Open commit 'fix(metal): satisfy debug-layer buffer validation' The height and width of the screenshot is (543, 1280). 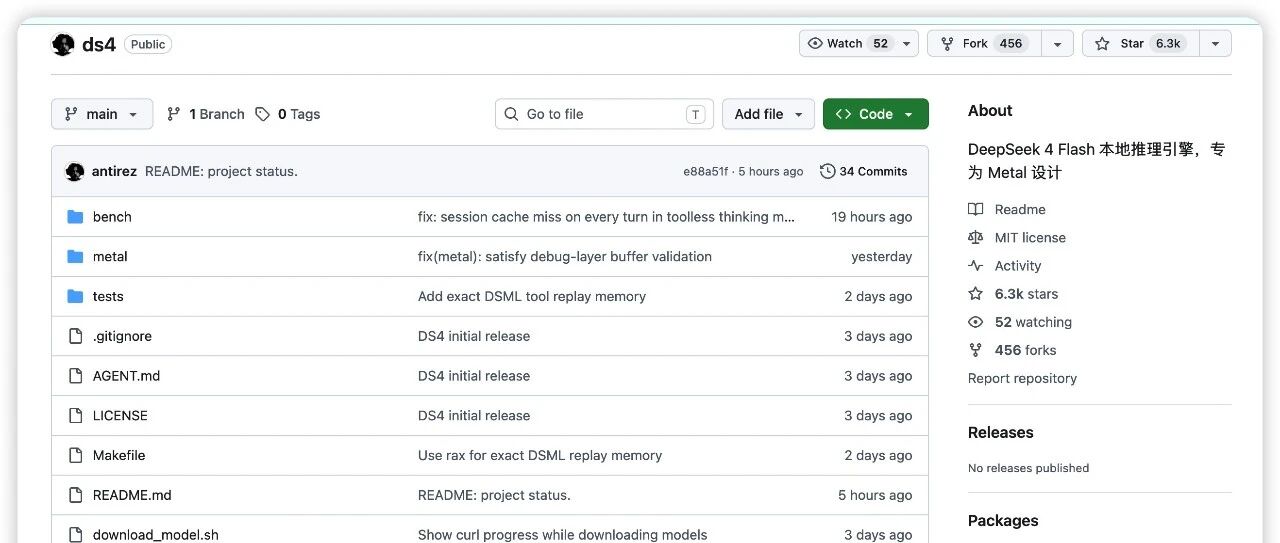pyautogui.click(x=565, y=257)
